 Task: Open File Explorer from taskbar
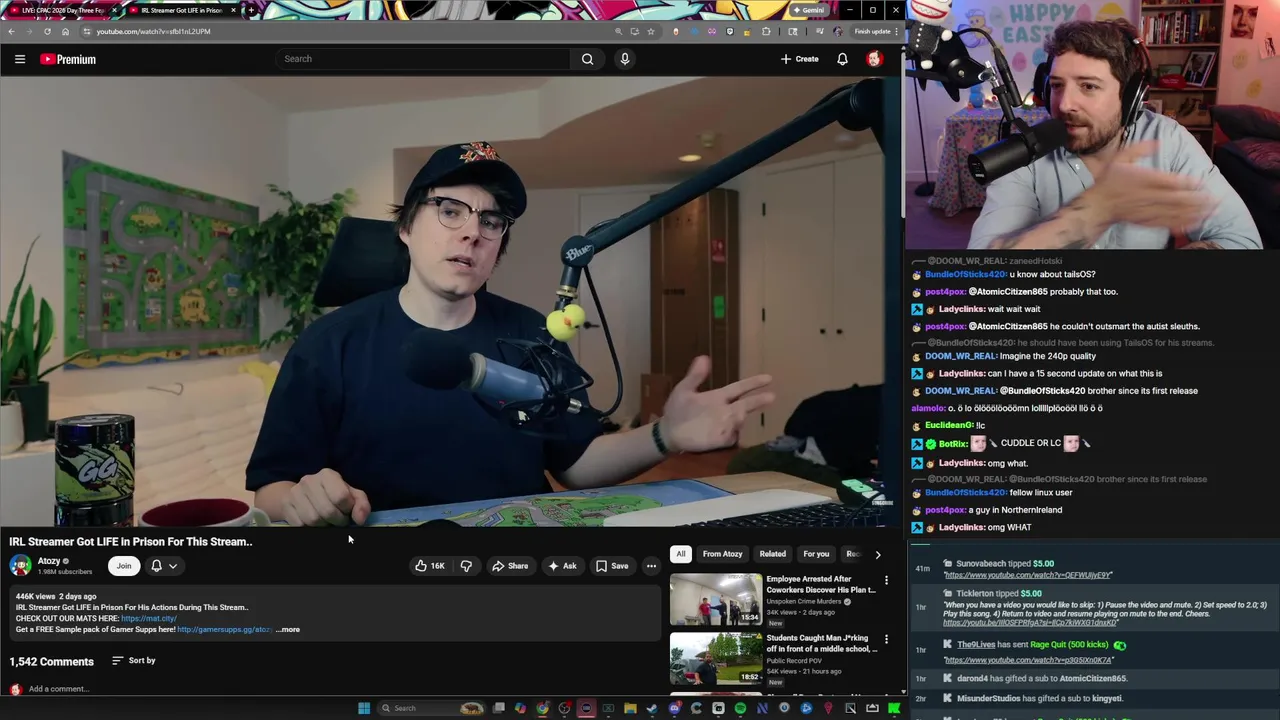click(x=630, y=708)
